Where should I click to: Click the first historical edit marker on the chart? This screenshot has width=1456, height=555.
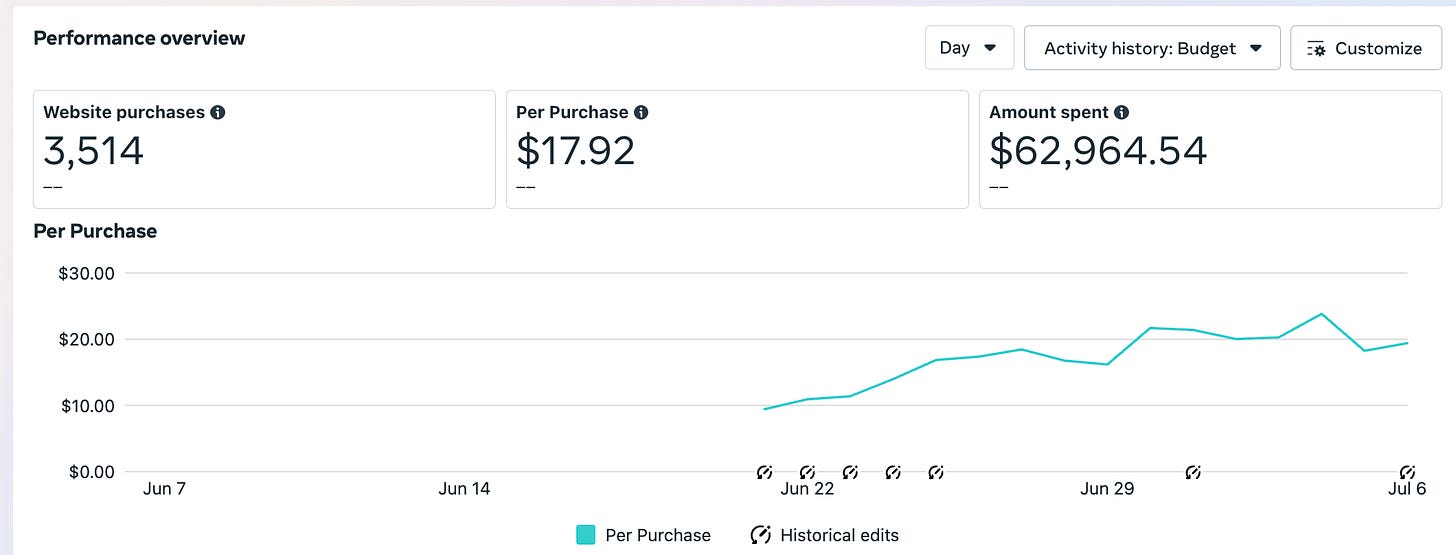(x=764, y=472)
